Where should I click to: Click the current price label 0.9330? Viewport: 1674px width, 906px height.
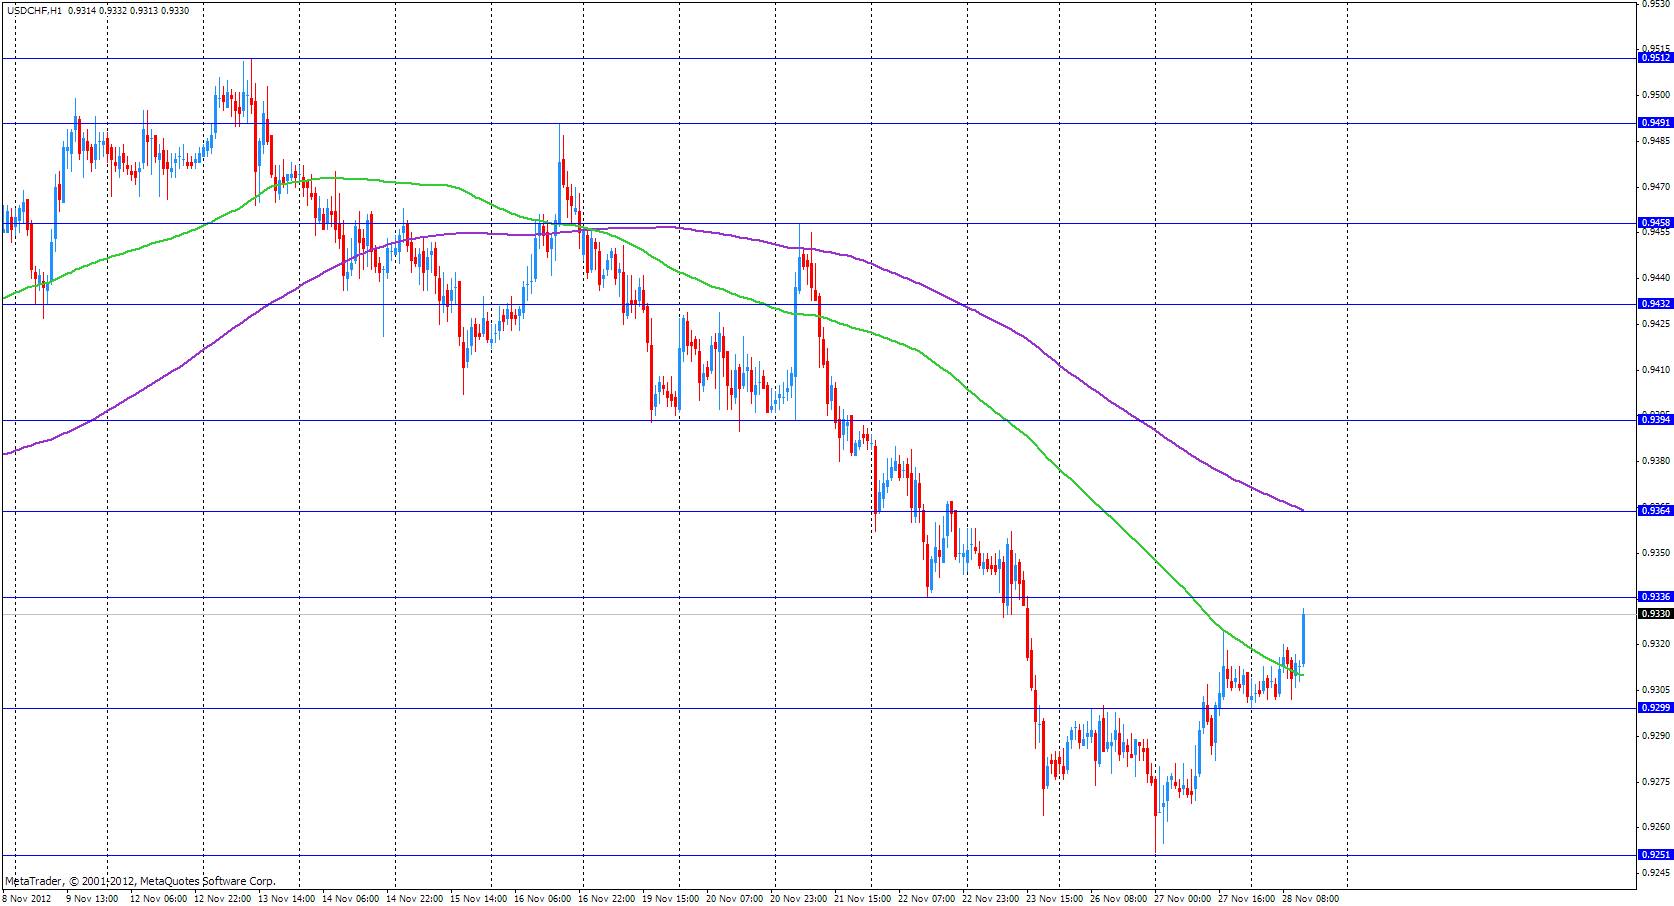[1655, 614]
